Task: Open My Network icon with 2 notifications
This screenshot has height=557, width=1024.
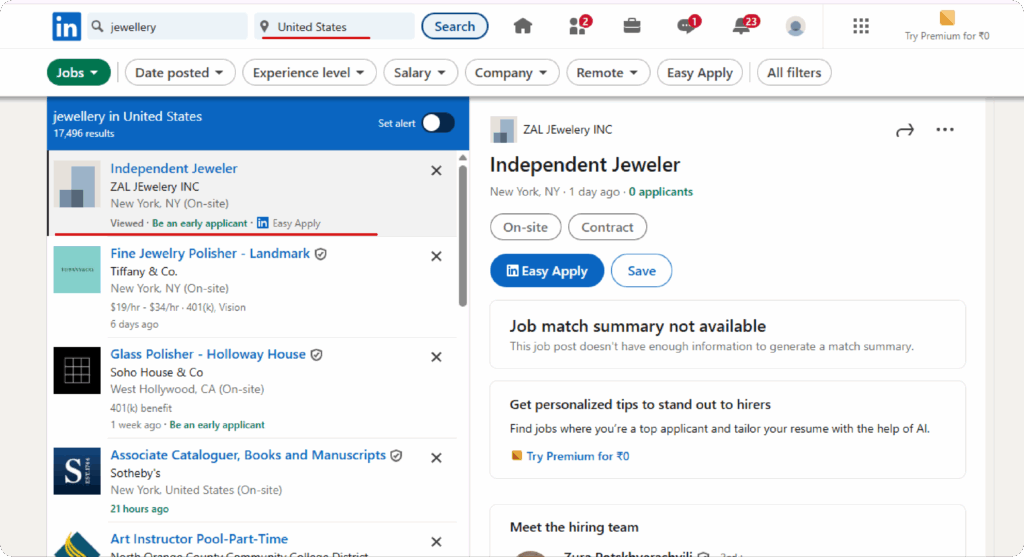Action: click(x=579, y=25)
